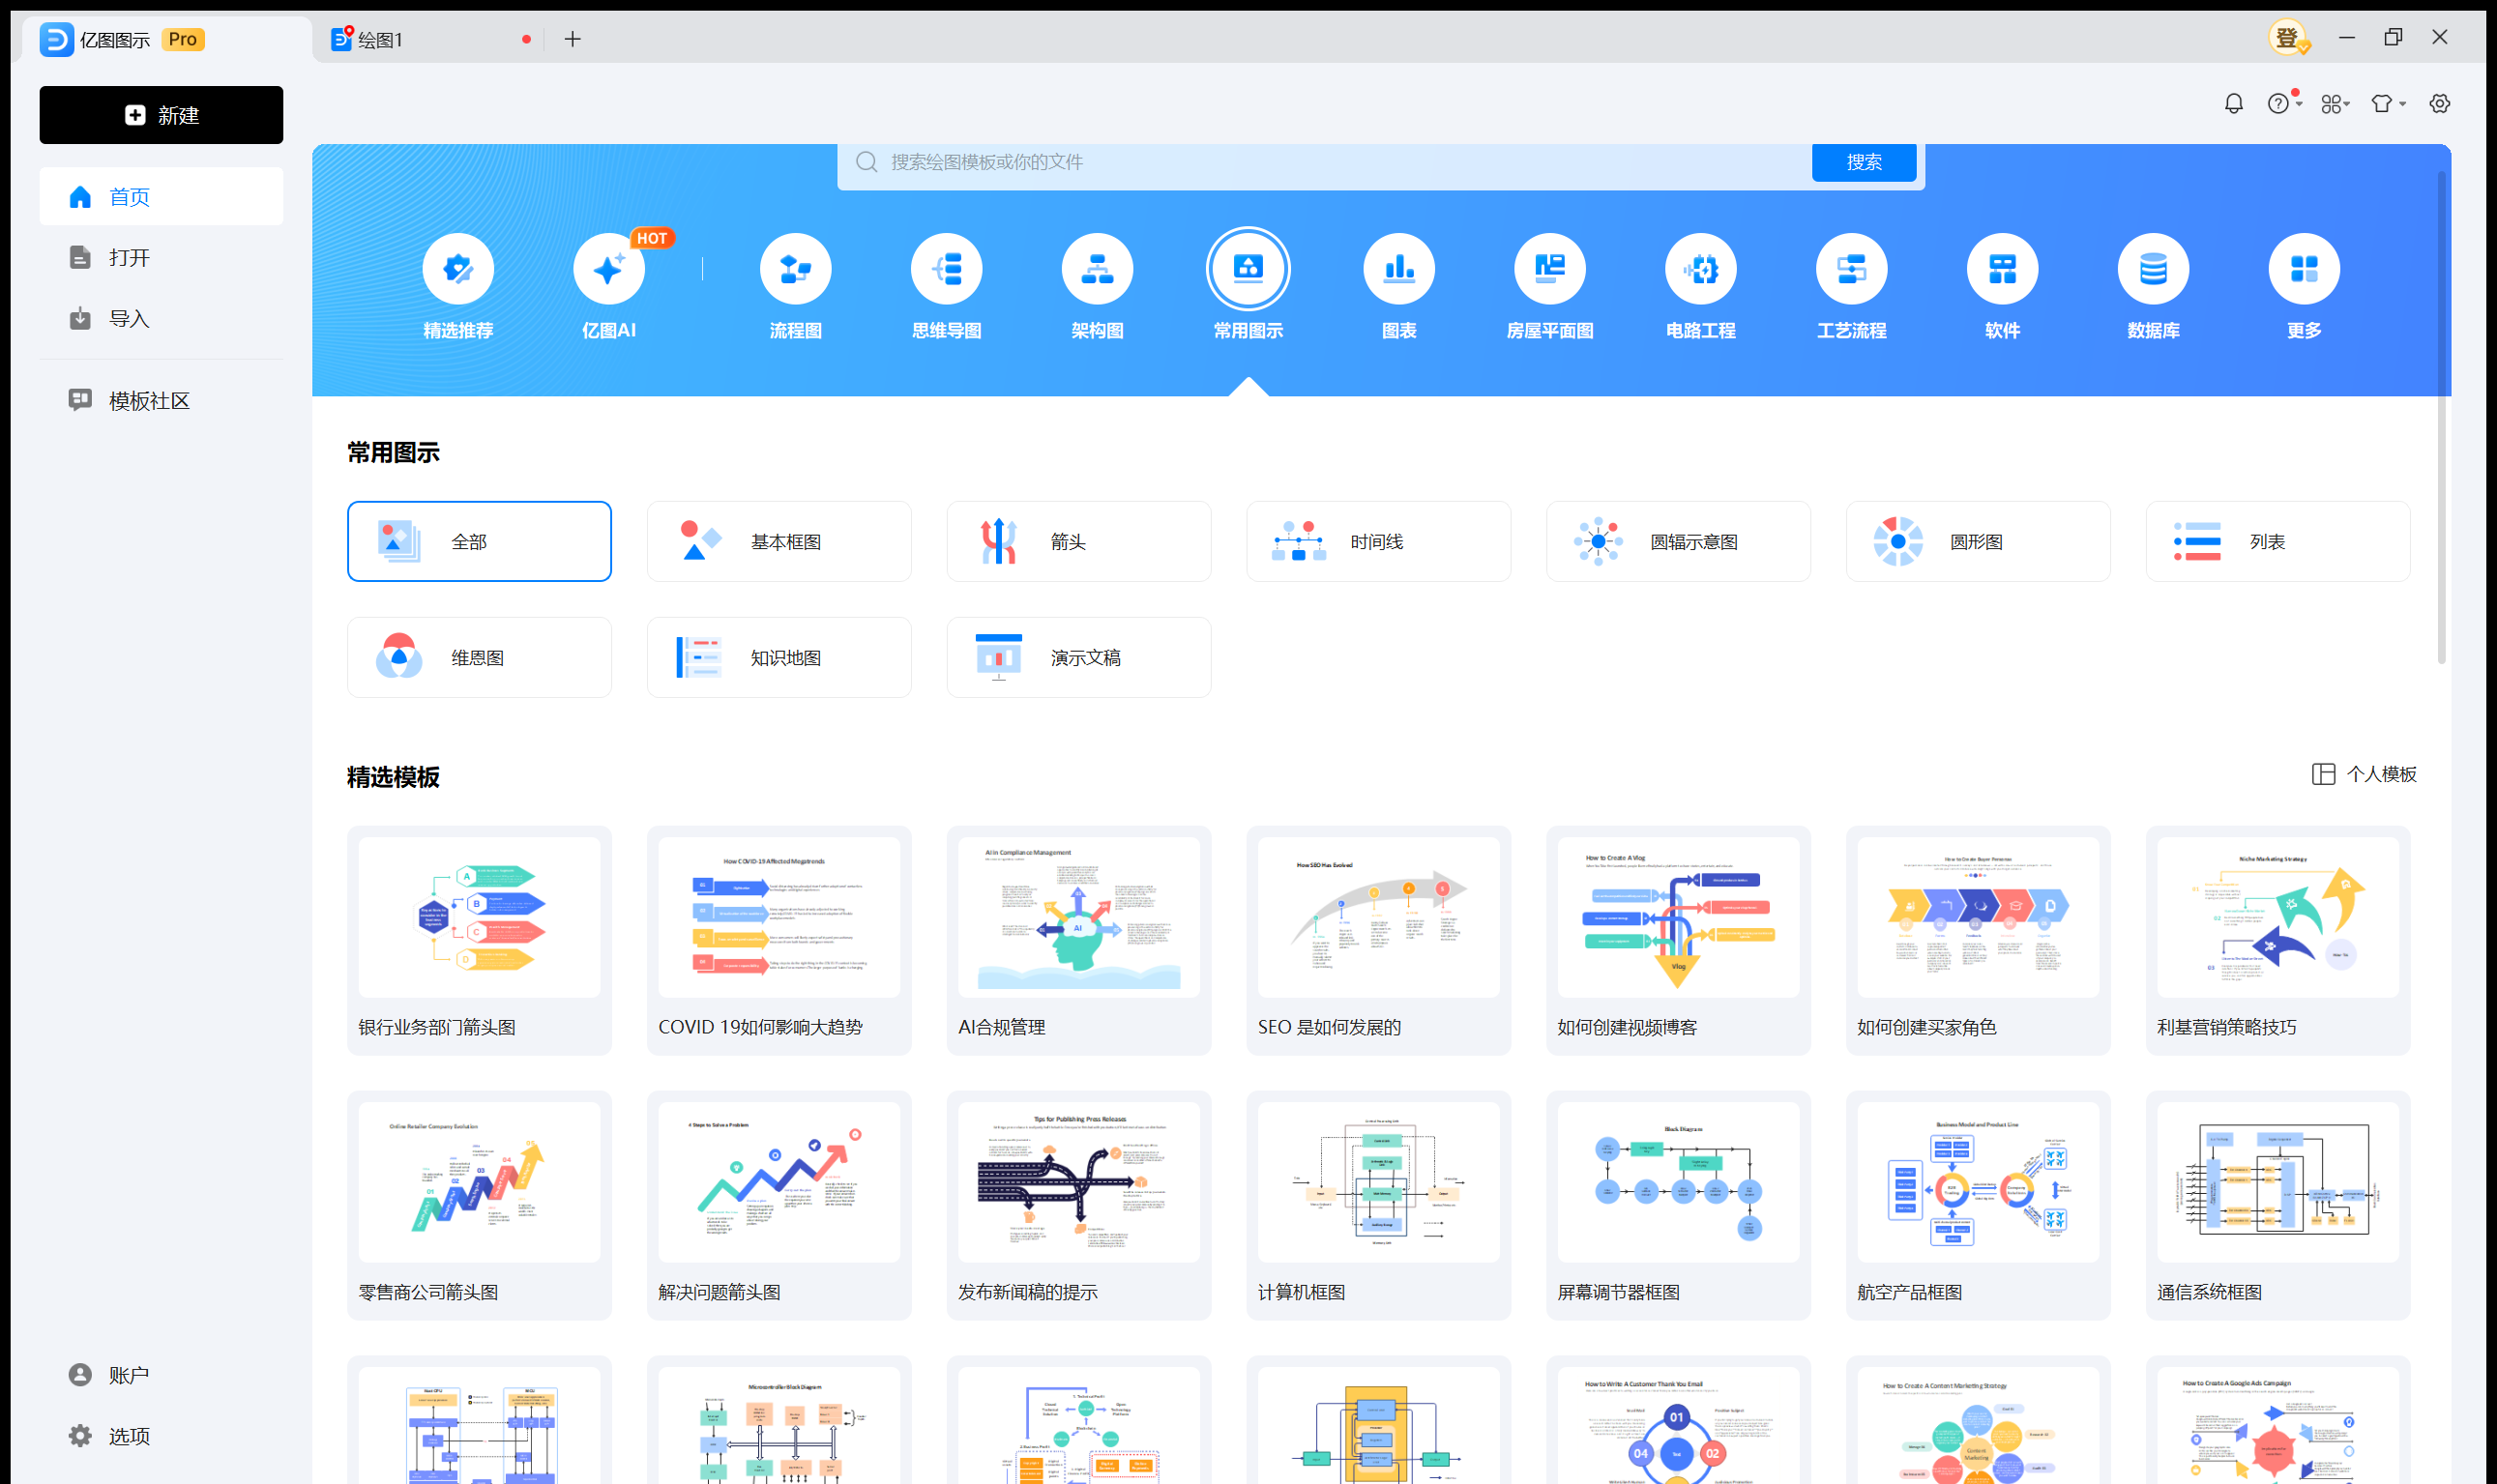Open the 银行业务部门箭头图 template thumbnail
This screenshot has width=2497, height=1484.
click(479, 917)
